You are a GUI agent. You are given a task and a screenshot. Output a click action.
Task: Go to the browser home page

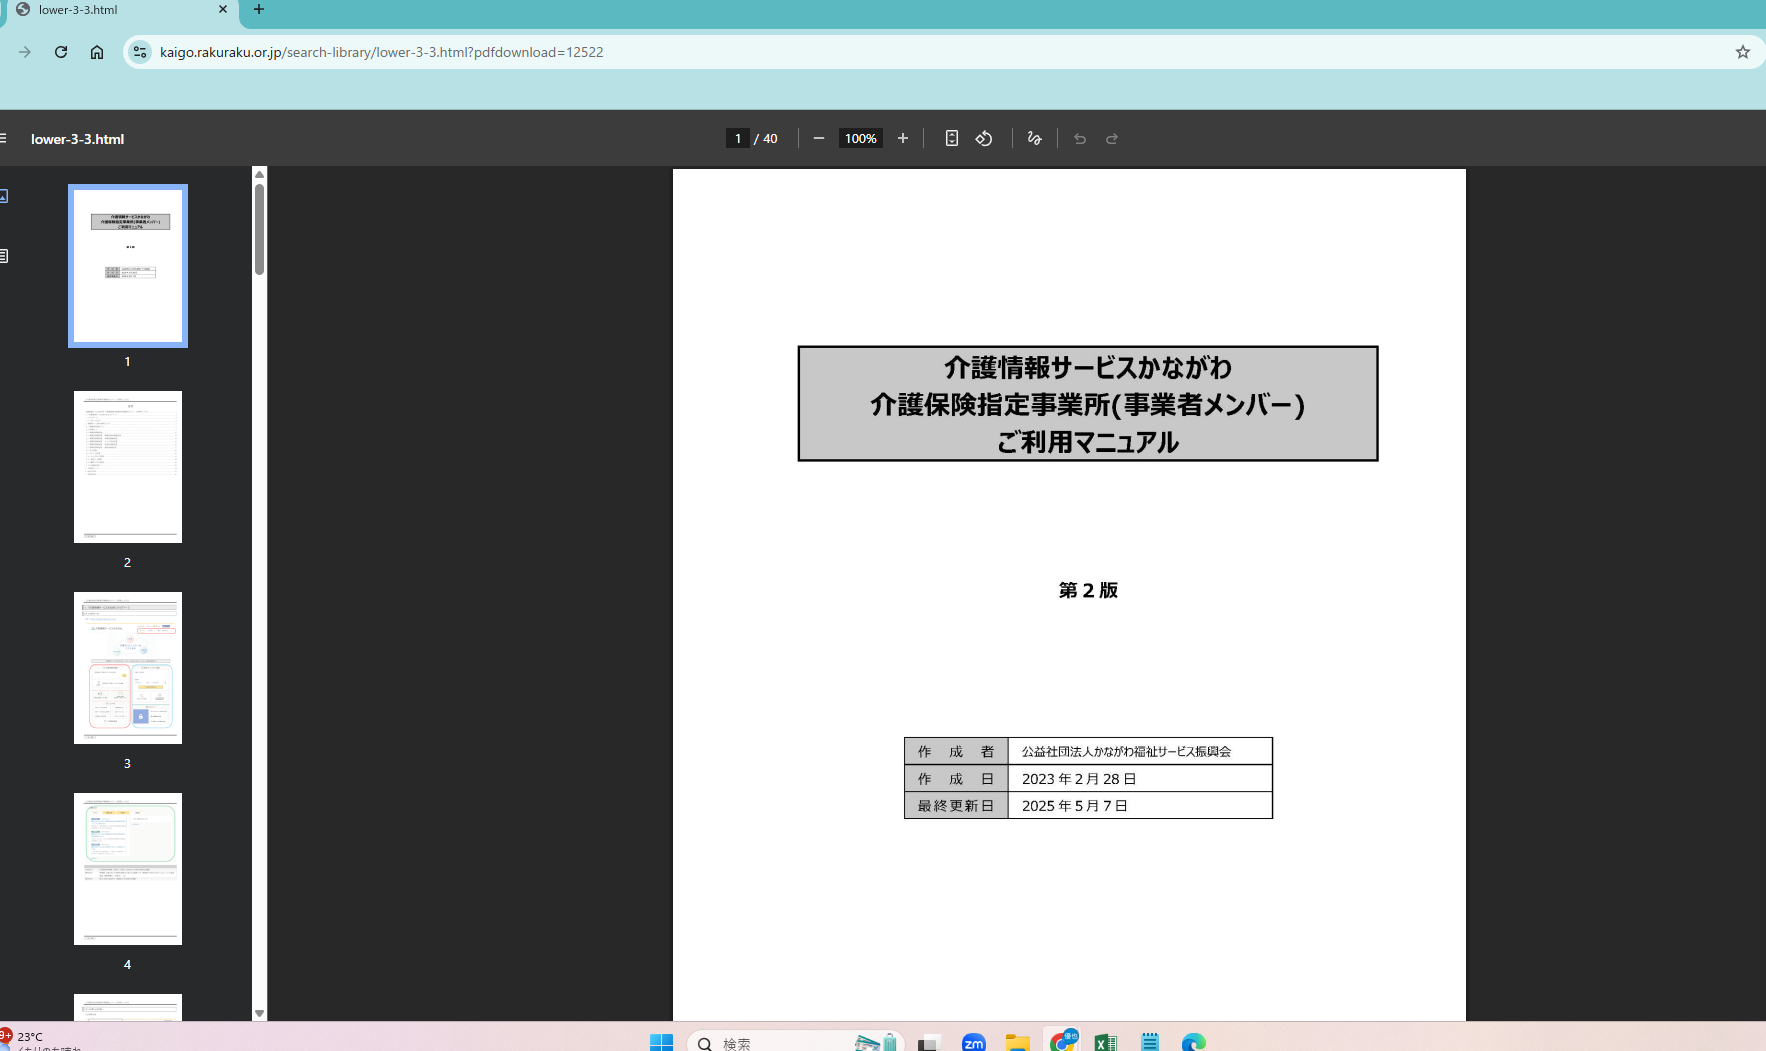(x=97, y=52)
